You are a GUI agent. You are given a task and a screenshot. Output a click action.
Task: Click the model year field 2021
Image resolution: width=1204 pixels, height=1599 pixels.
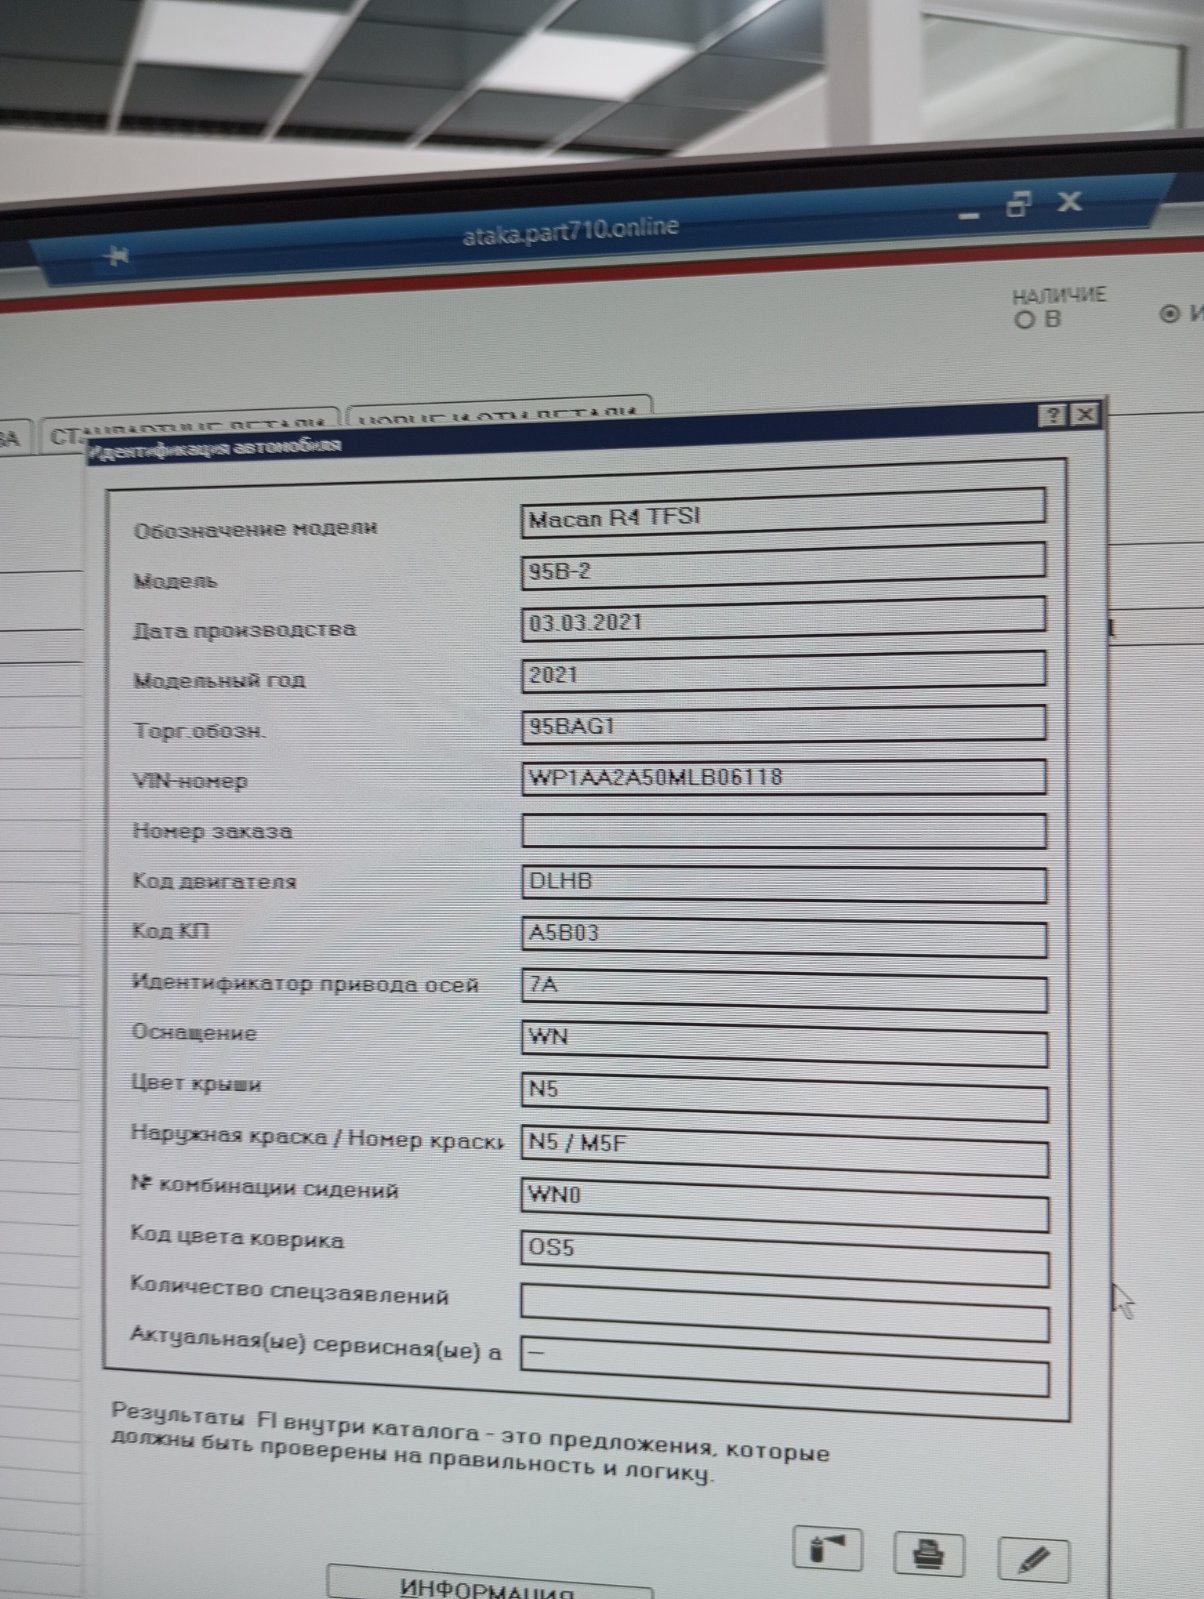tap(783, 672)
